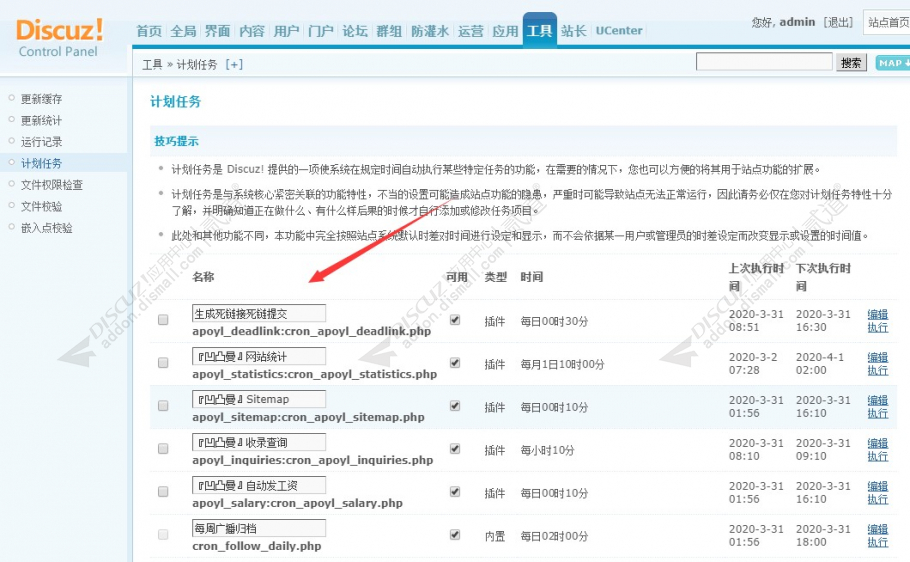Click 编辑 for cron_follow_daily task
Image resolution: width=910 pixels, height=562 pixels.
(878, 529)
